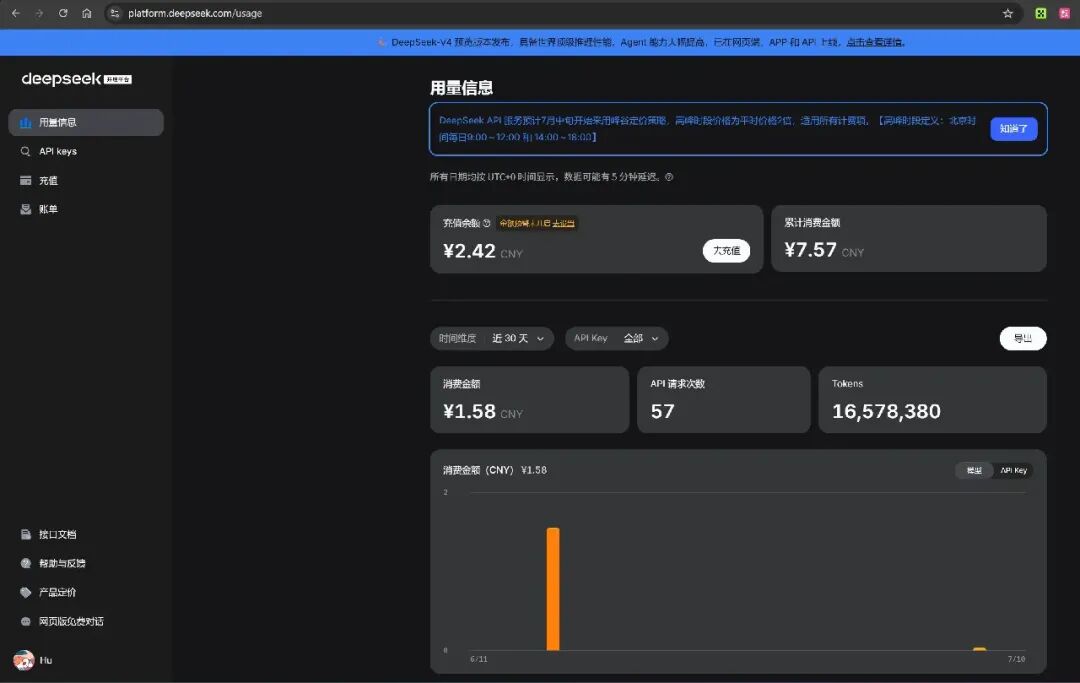
Task: Bookmark the page with the star icon
Action: pyautogui.click(x=1008, y=13)
